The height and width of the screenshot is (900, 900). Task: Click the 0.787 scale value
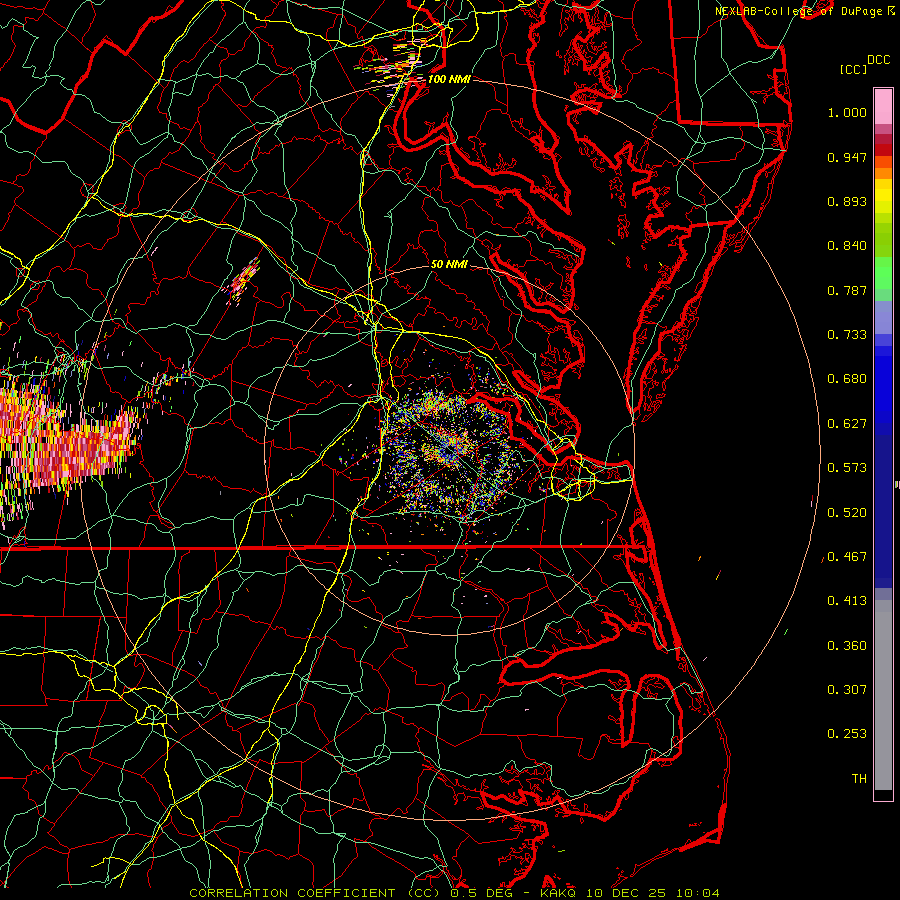click(x=847, y=290)
